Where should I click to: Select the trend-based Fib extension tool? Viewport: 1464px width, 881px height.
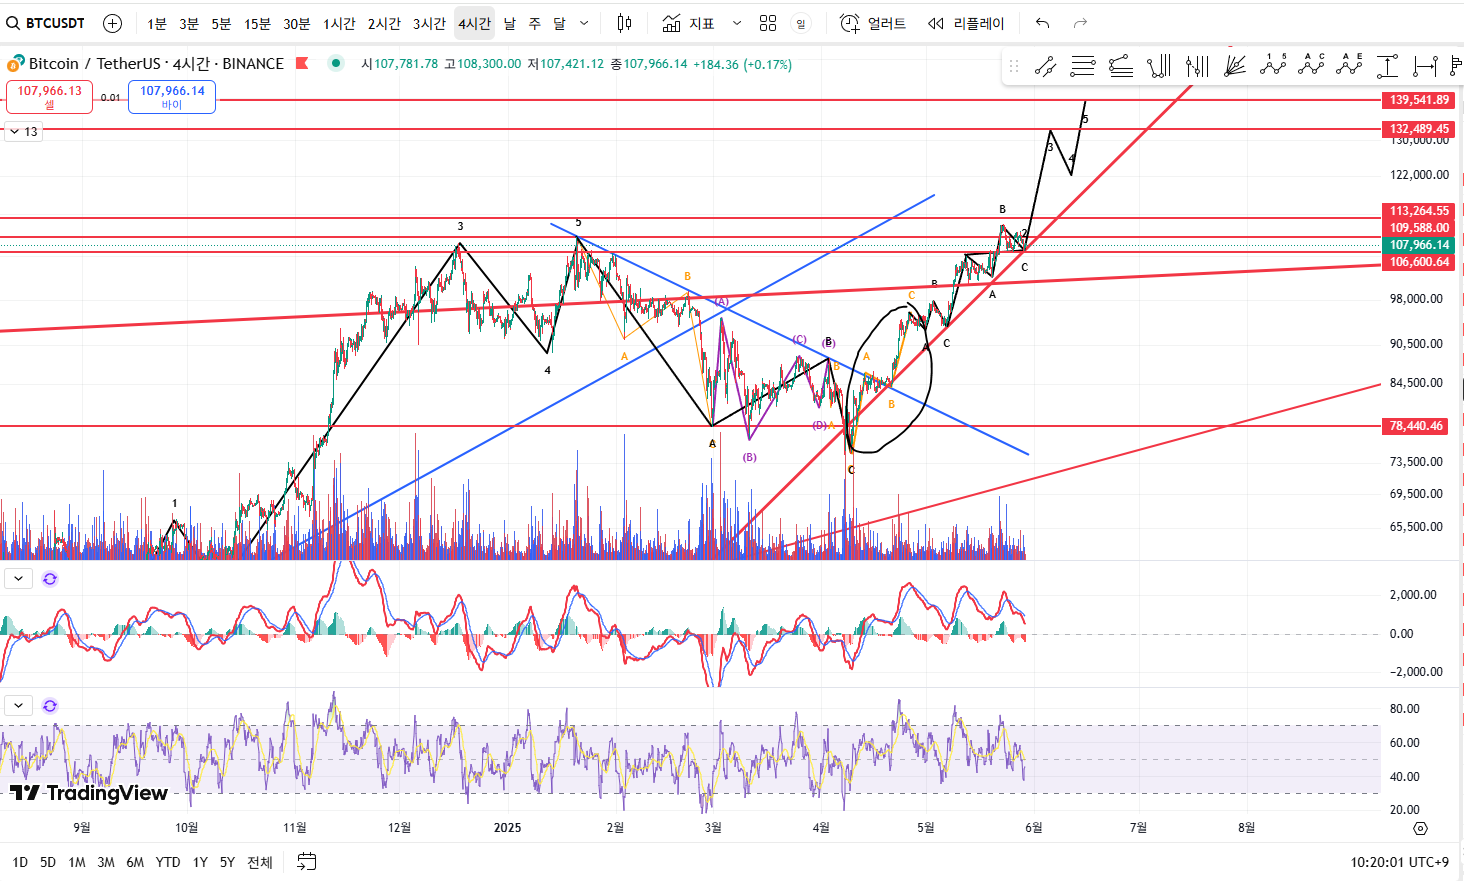(x=1121, y=67)
